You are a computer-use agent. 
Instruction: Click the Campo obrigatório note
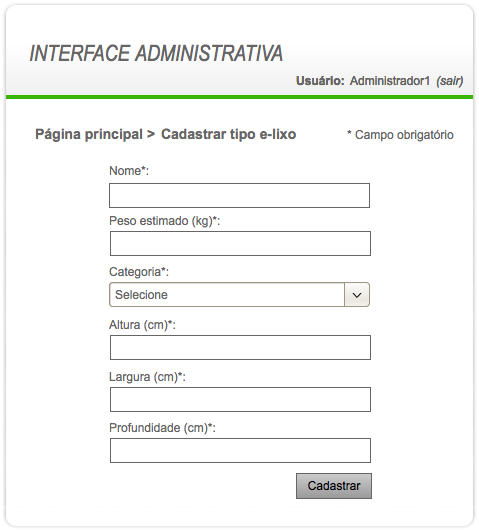tap(400, 135)
